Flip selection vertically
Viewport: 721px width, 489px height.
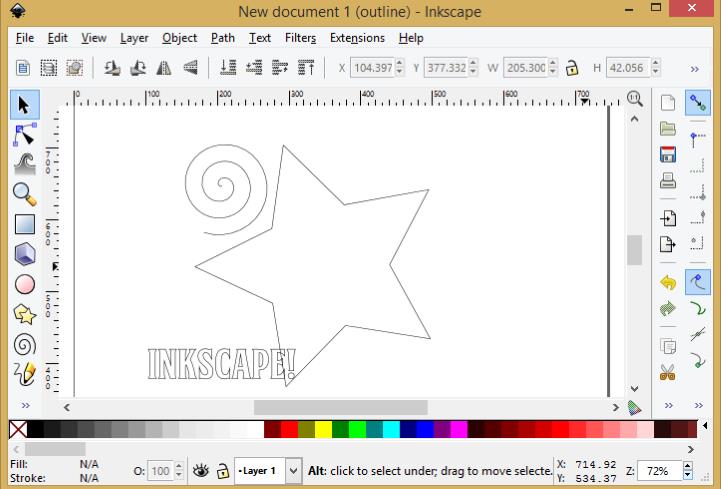point(190,68)
